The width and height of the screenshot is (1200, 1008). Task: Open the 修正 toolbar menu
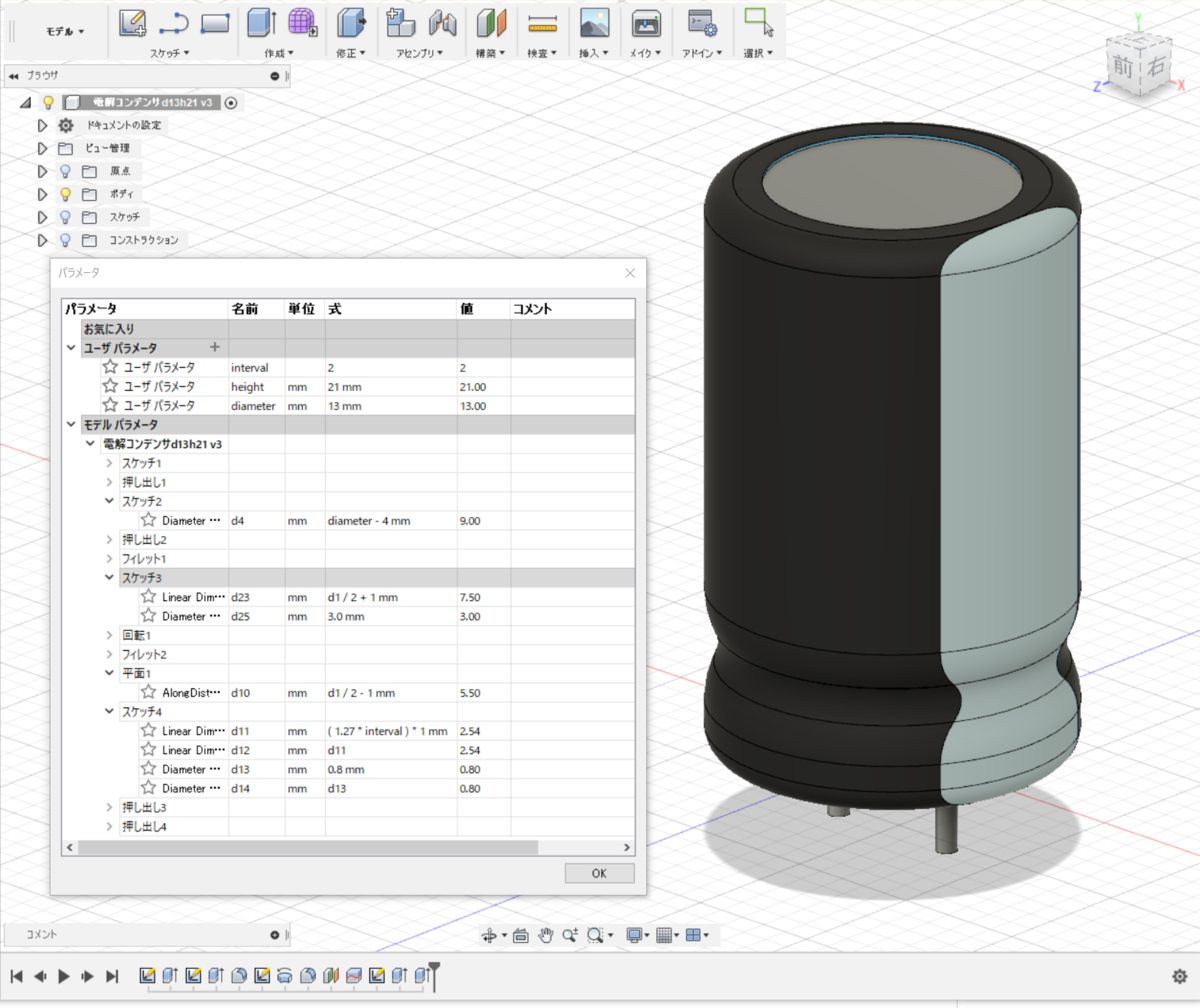[x=351, y=52]
